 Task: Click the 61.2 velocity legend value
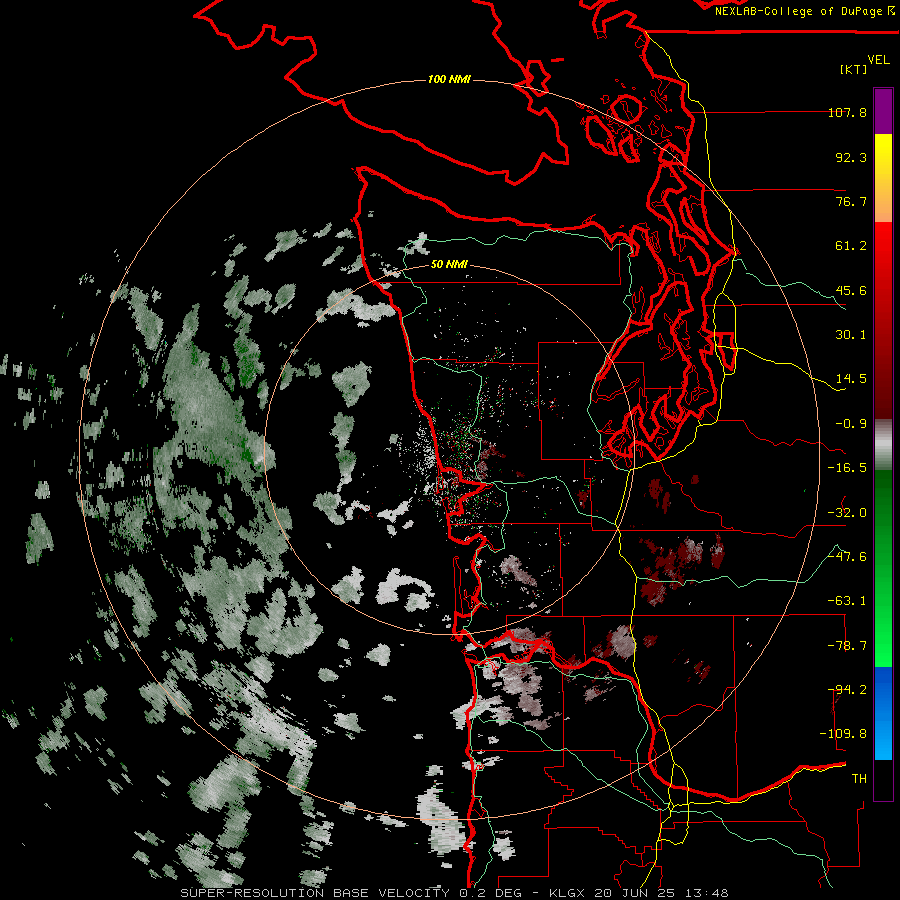tap(851, 246)
